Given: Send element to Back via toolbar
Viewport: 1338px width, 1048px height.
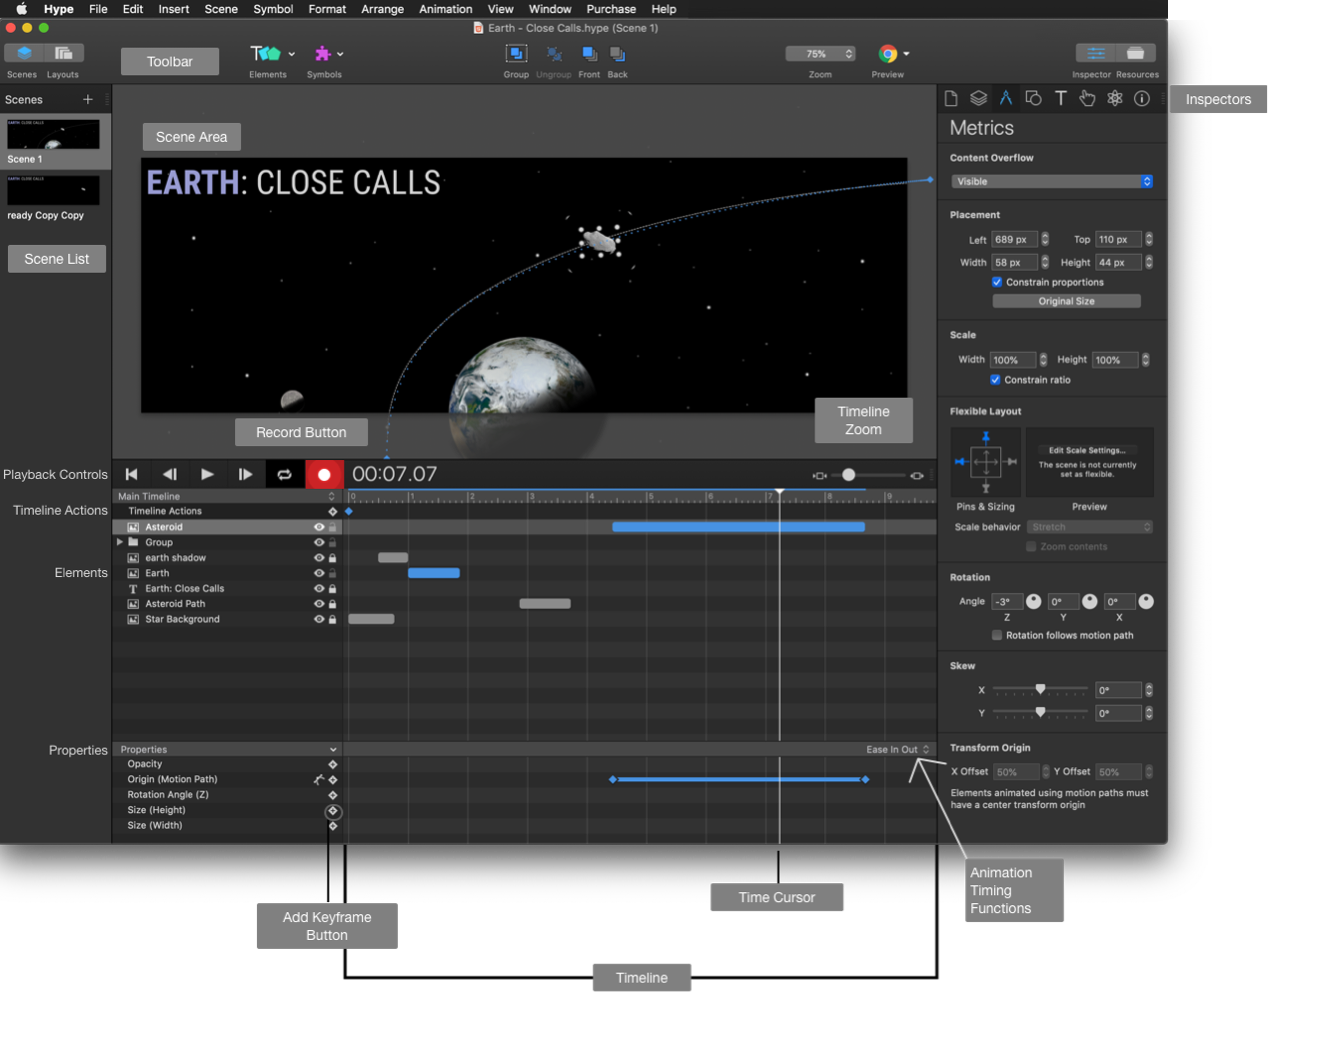Looking at the screenshot, I should click(x=618, y=54).
